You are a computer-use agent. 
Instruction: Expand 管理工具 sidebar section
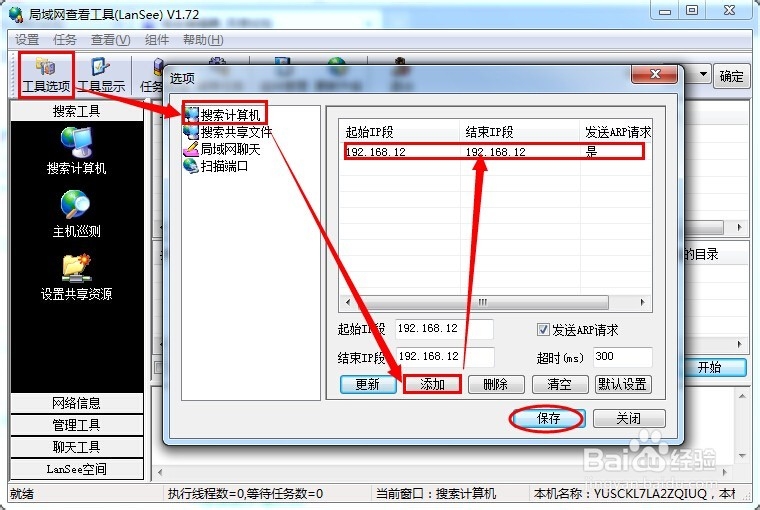(77, 425)
